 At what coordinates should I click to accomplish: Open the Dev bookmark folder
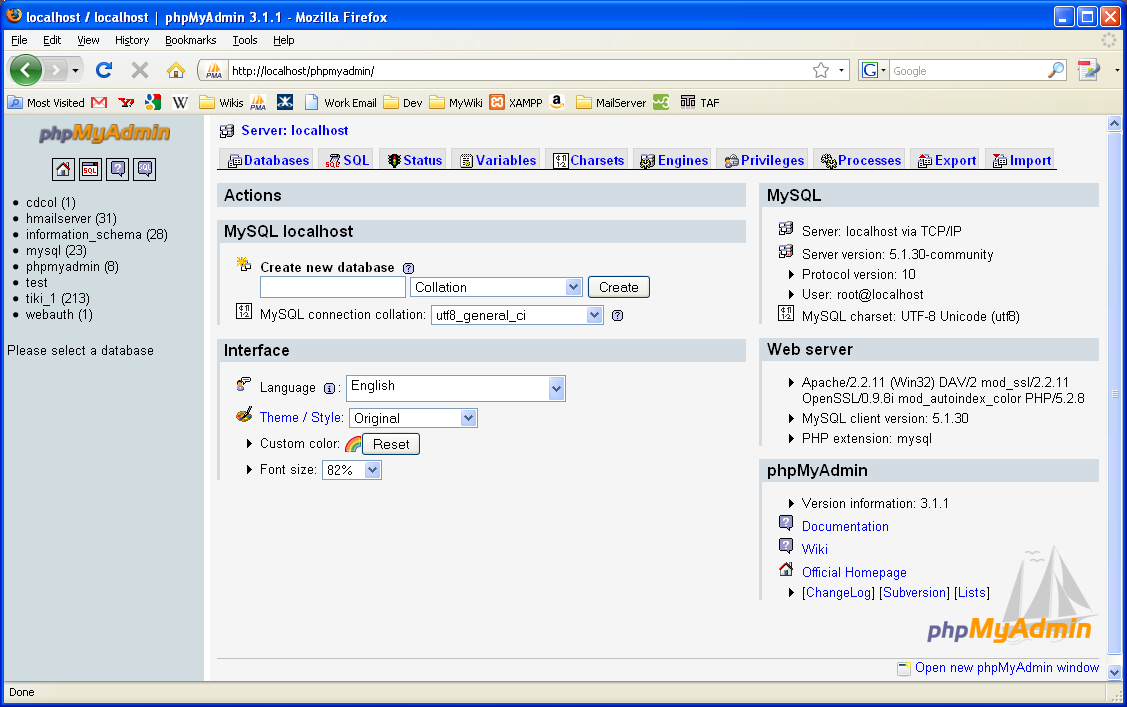pos(402,103)
